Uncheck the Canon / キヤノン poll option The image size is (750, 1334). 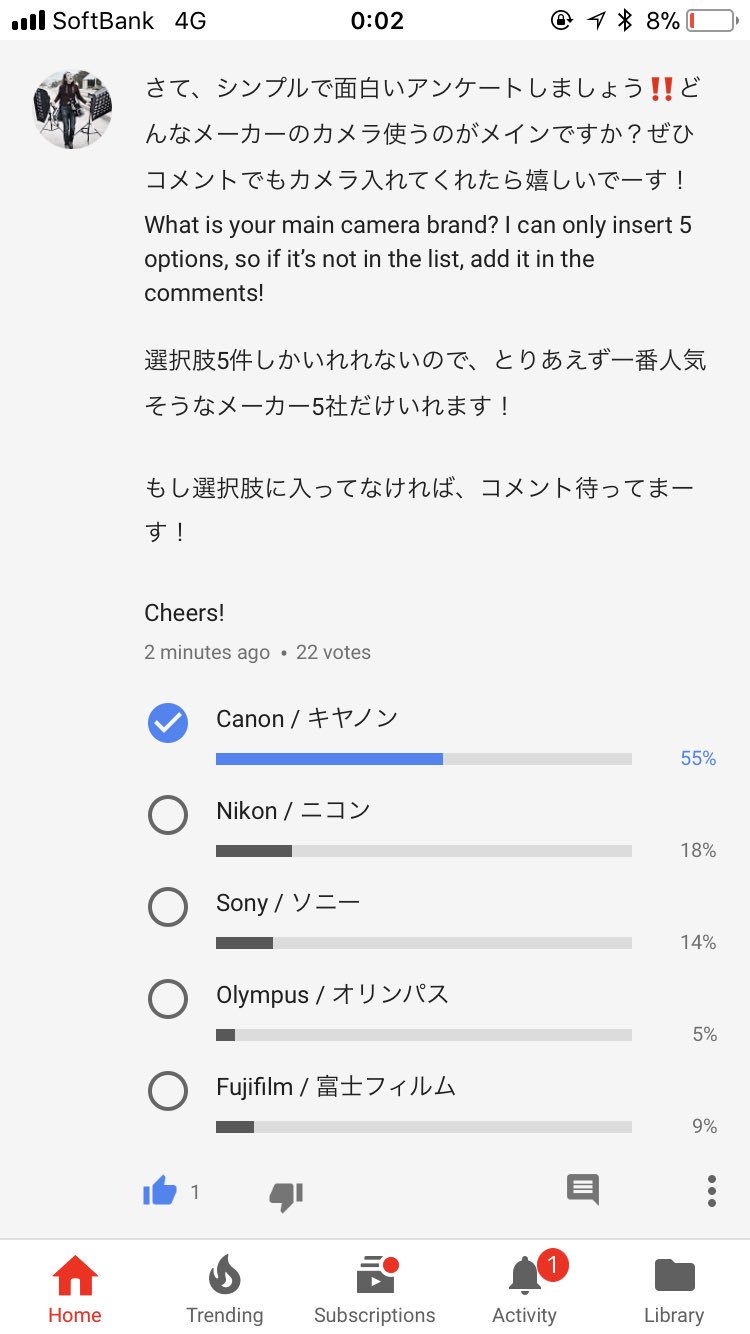coord(168,723)
